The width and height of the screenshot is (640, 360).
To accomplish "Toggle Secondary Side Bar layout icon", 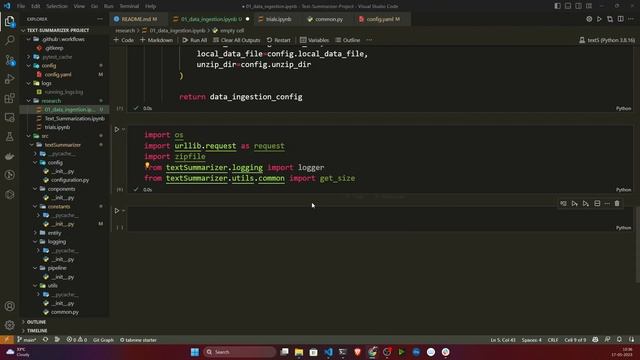I will pyautogui.click(x=578, y=6).
